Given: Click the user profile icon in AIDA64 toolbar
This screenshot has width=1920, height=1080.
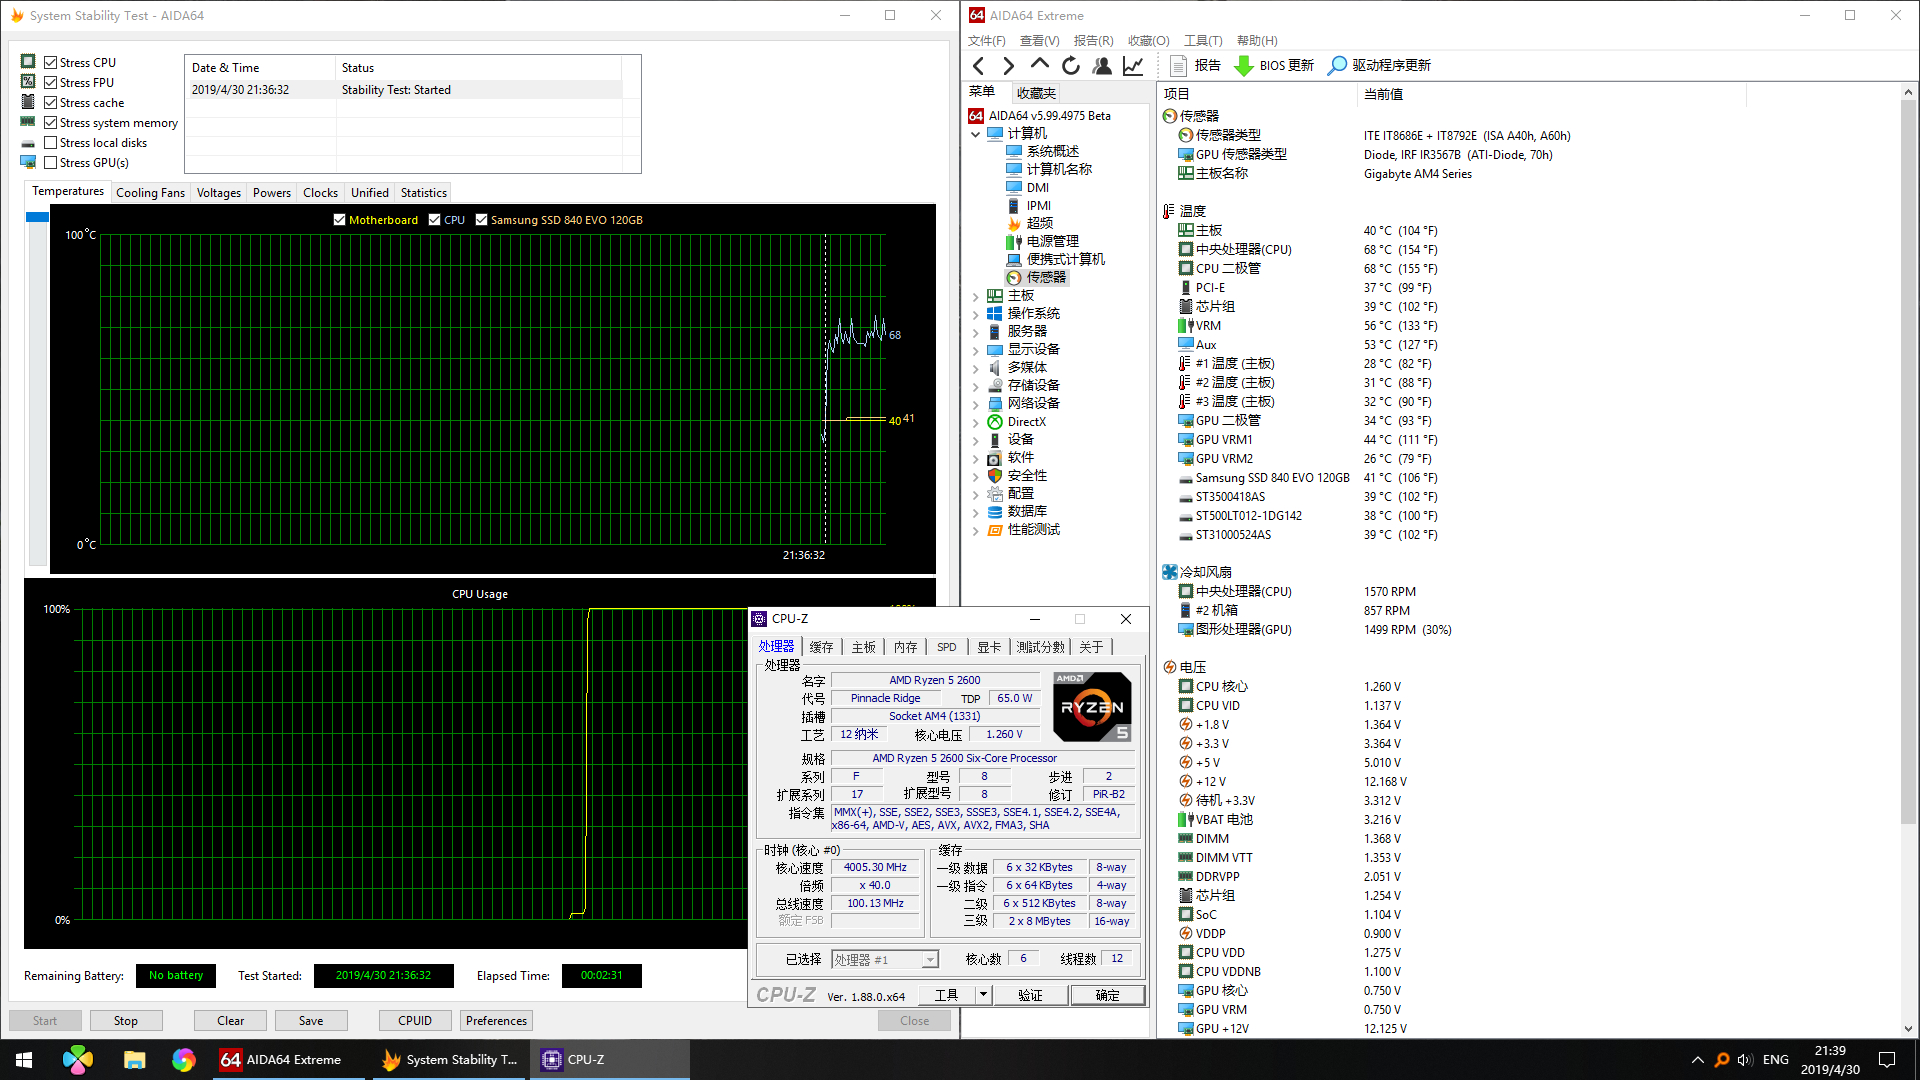Looking at the screenshot, I should tap(1102, 66).
